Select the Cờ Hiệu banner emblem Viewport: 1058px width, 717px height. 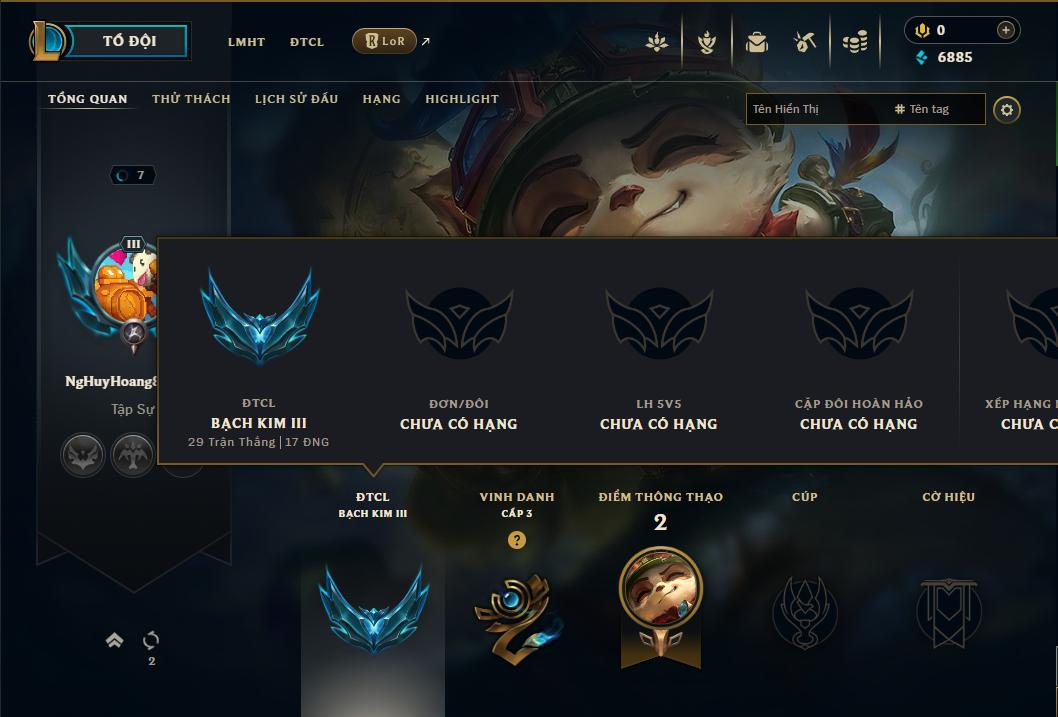click(x=949, y=612)
